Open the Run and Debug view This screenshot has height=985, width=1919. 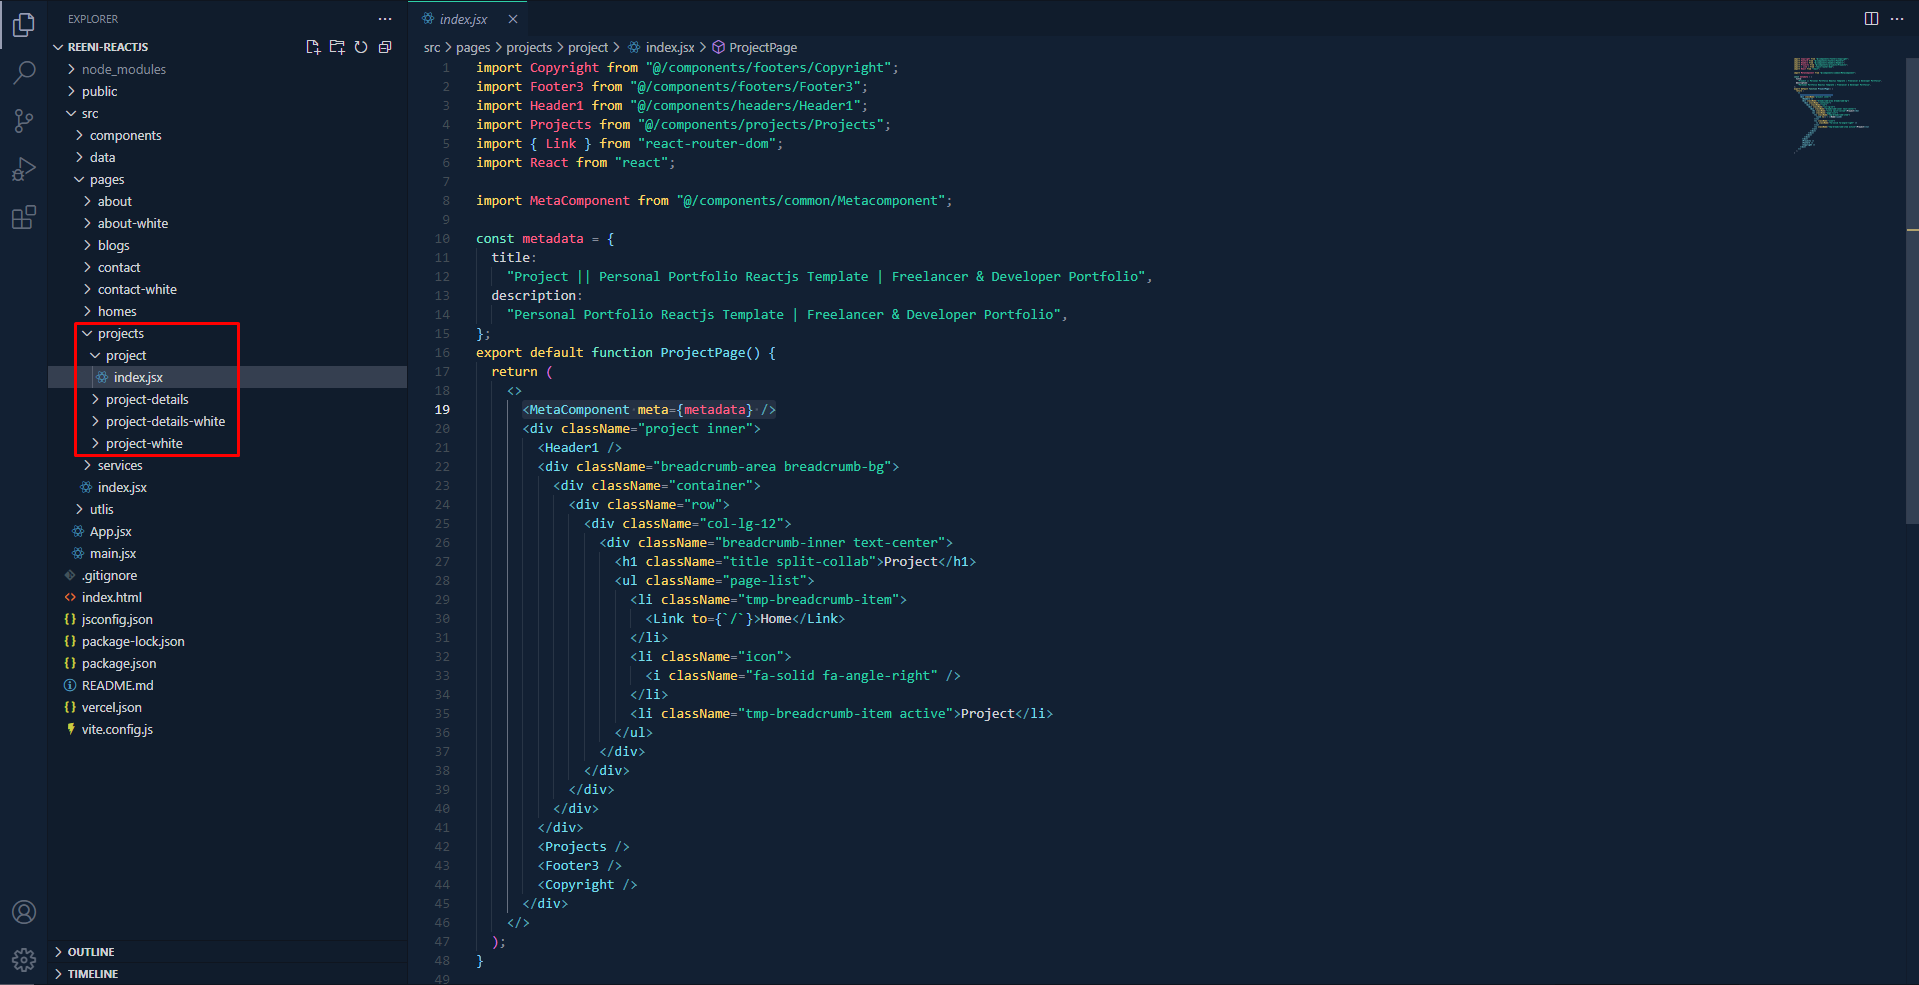(x=24, y=169)
